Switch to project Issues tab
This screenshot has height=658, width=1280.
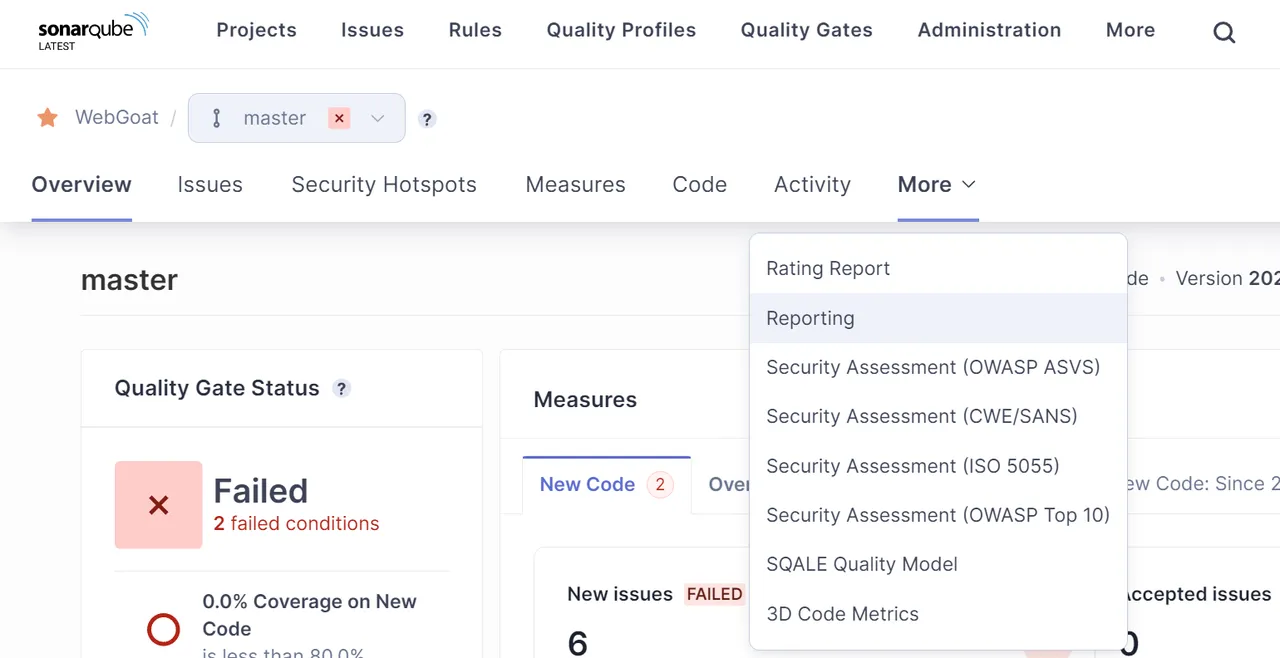(x=210, y=184)
